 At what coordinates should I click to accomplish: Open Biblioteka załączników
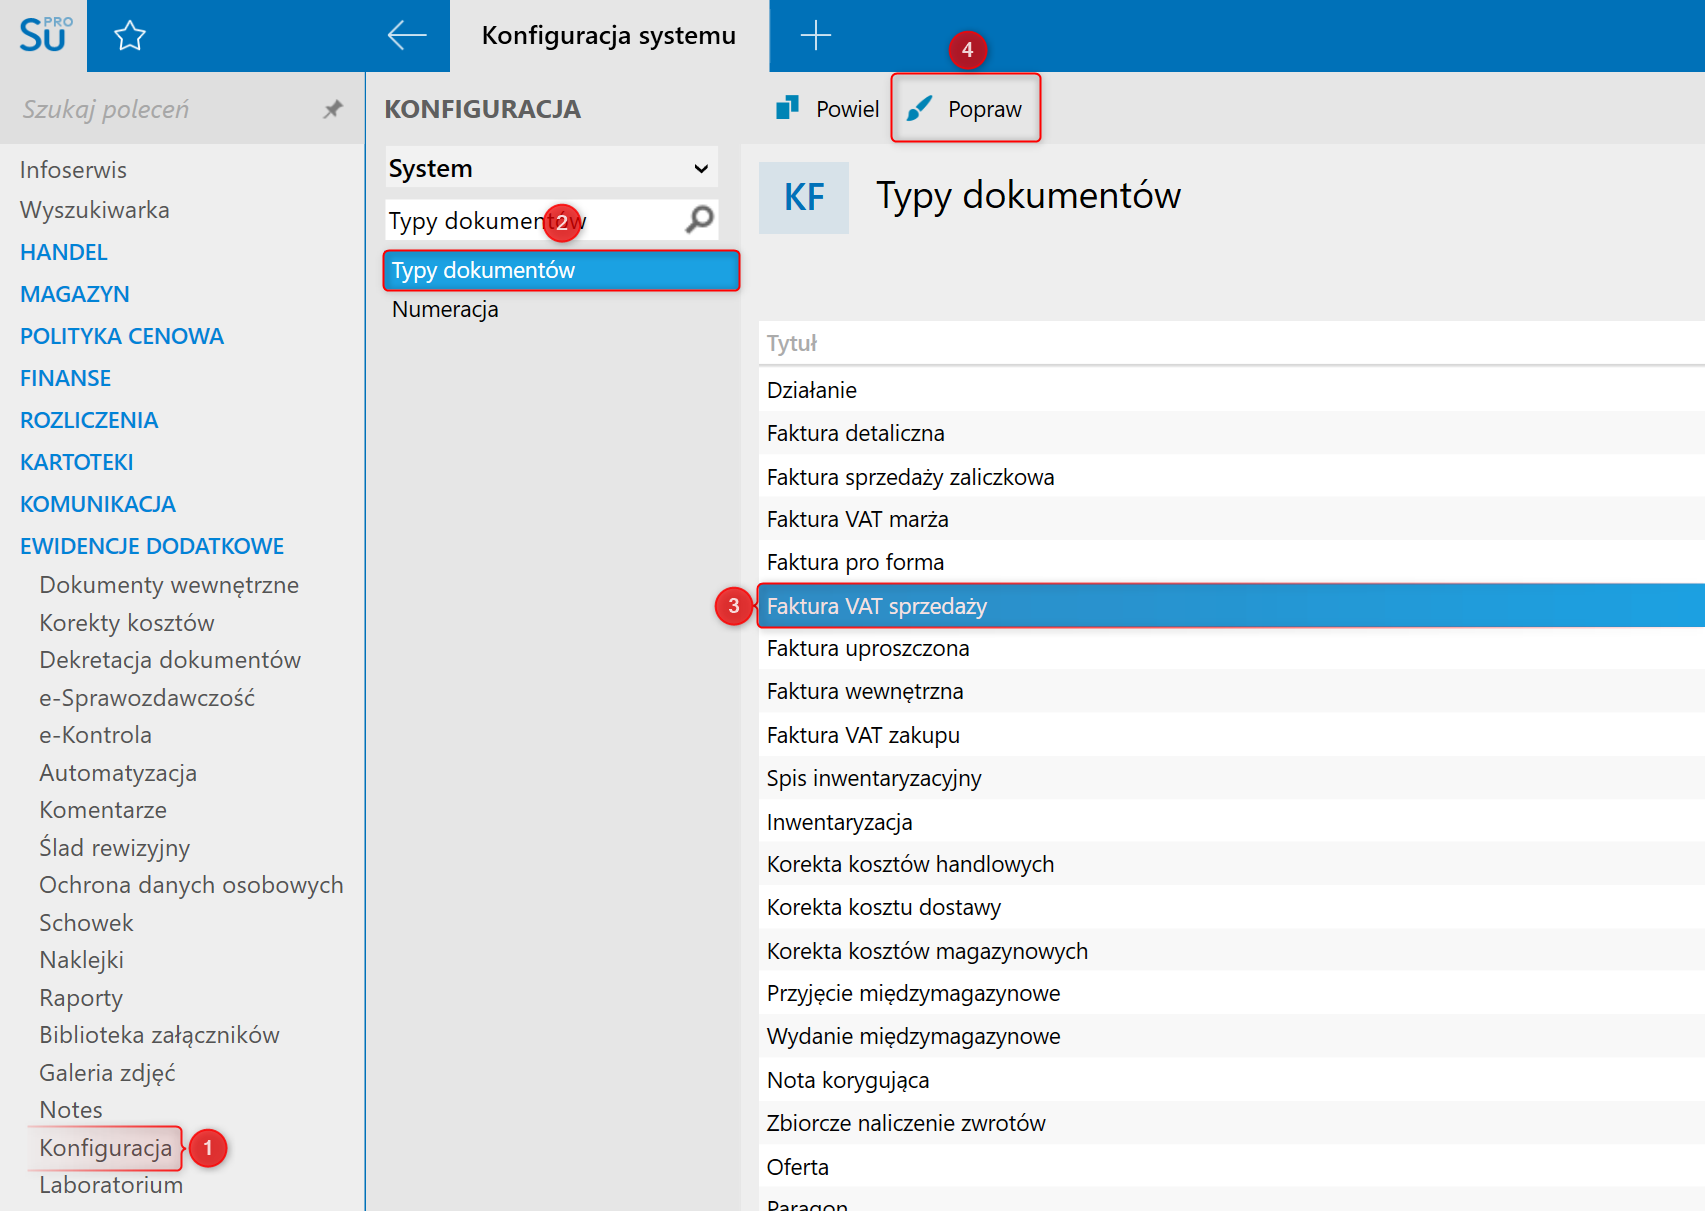160,1035
